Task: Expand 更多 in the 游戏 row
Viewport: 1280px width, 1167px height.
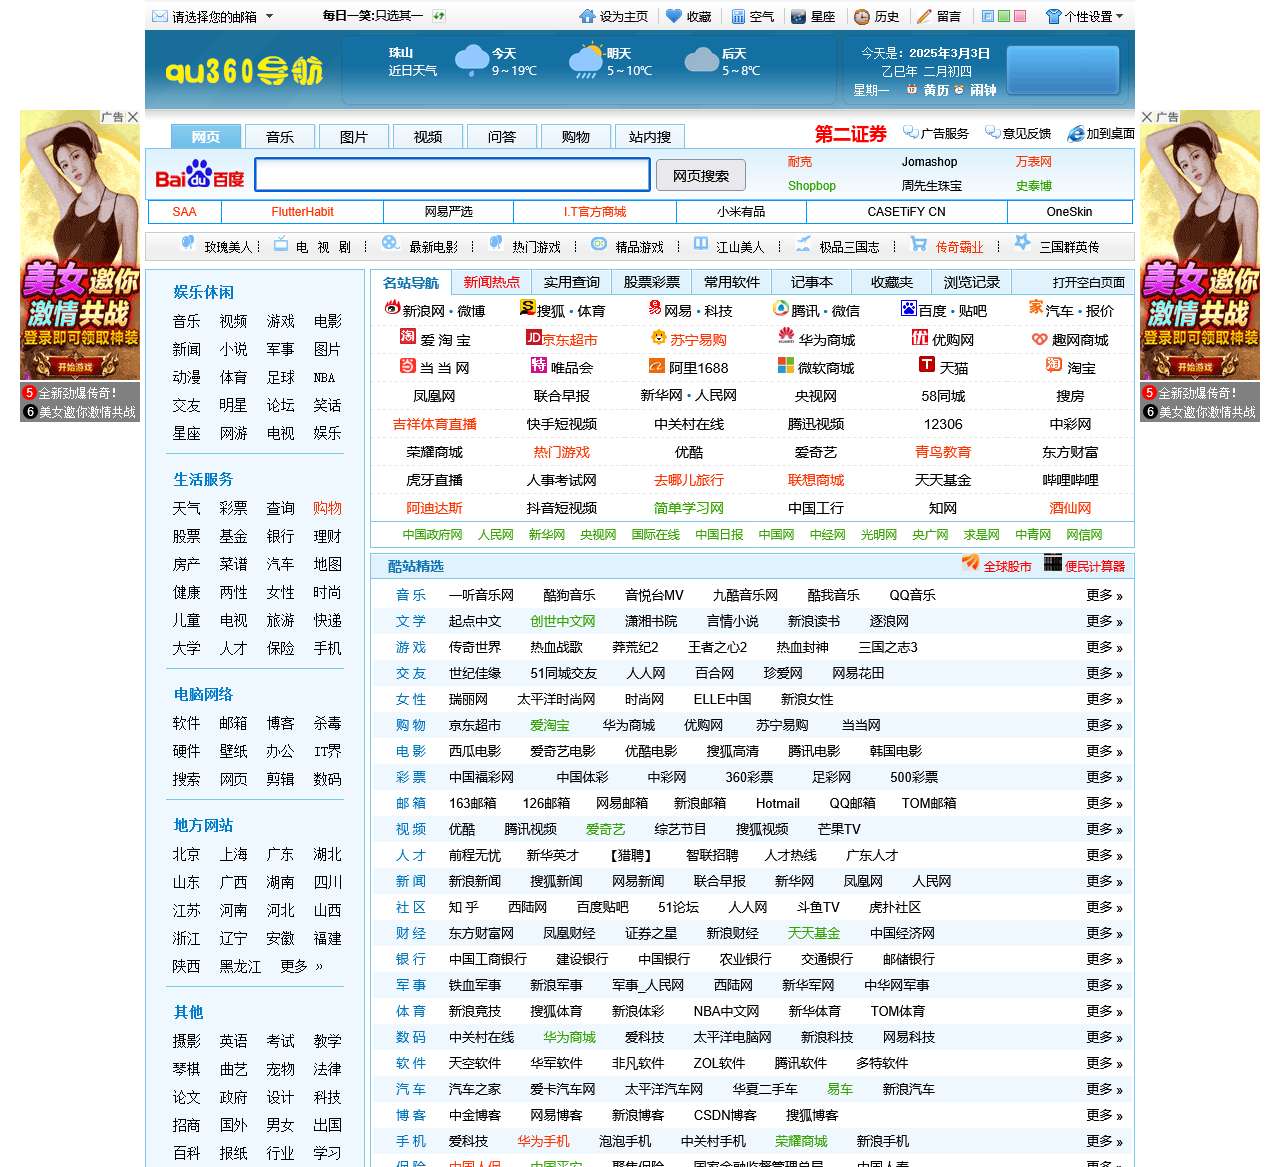Action: click(1104, 647)
